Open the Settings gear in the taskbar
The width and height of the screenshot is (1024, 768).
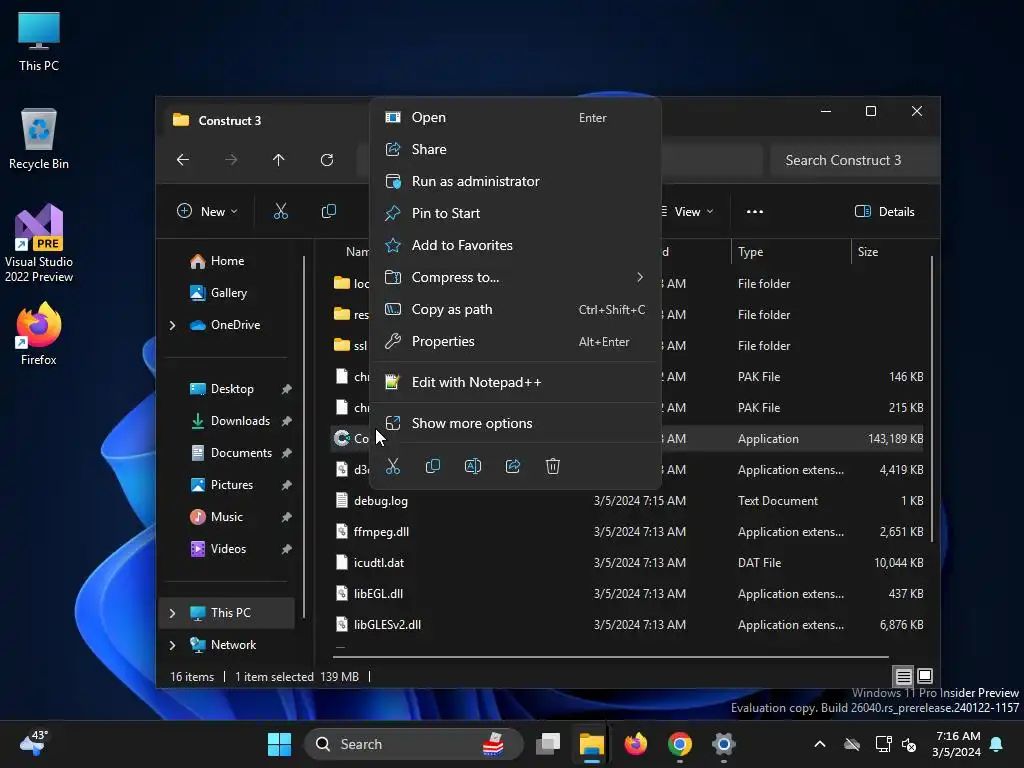(x=724, y=744)
